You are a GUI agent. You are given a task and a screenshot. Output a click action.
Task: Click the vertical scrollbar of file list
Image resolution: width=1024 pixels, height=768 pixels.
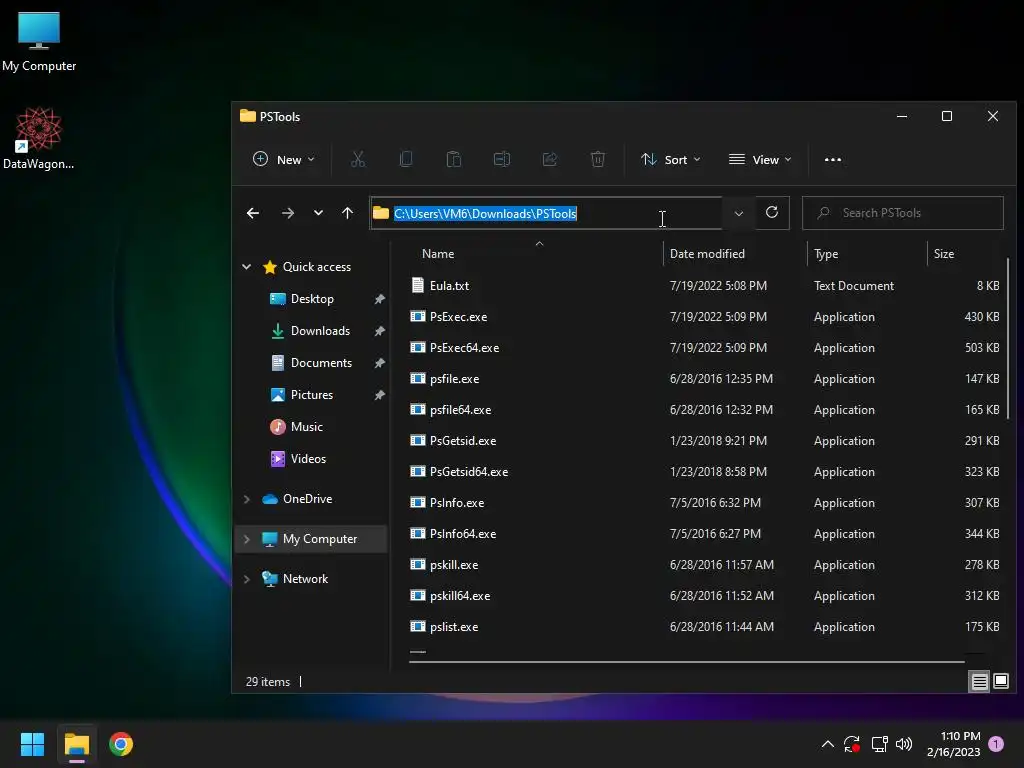(x=1008, y=338)
